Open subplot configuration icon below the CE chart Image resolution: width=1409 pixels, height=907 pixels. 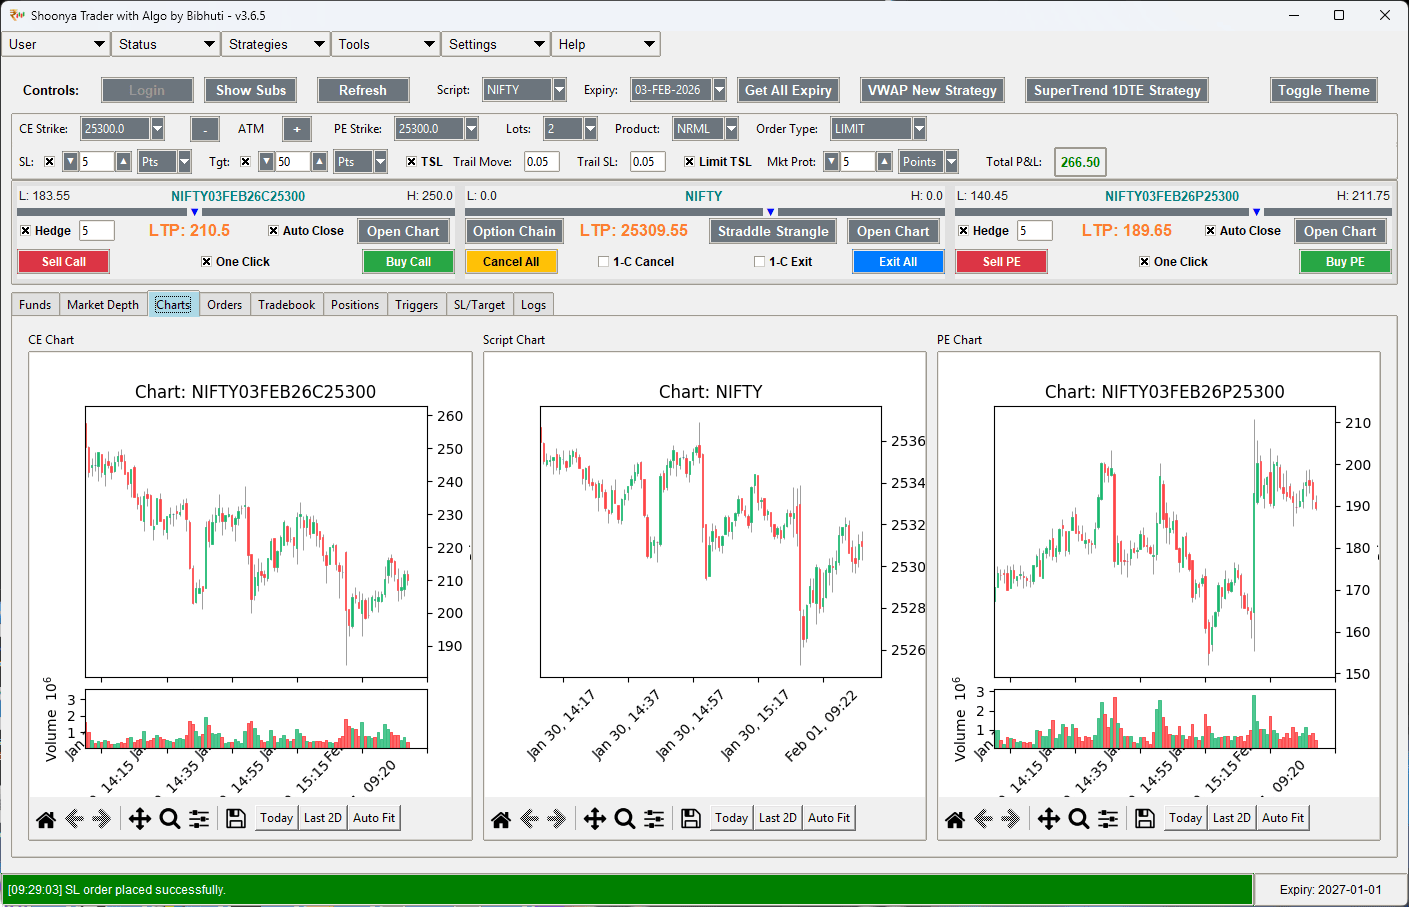pyautogui.click(x=199, y=819)
